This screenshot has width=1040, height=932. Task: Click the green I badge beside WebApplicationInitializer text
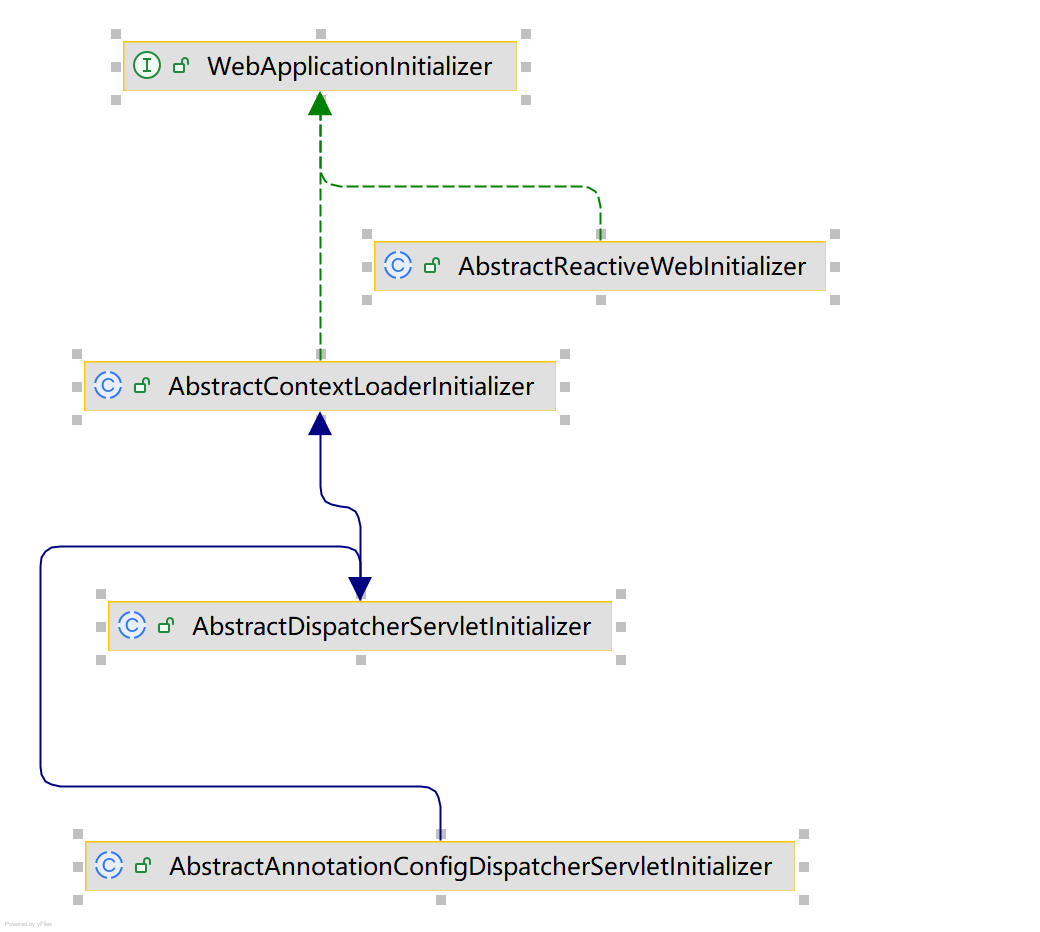[x=148, y=65]
